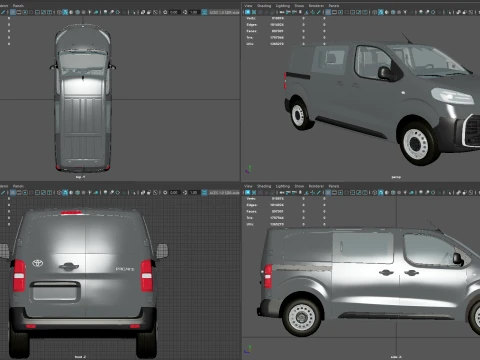
Task: Click Exposure value field in front view panel
Action: [175, 192]
